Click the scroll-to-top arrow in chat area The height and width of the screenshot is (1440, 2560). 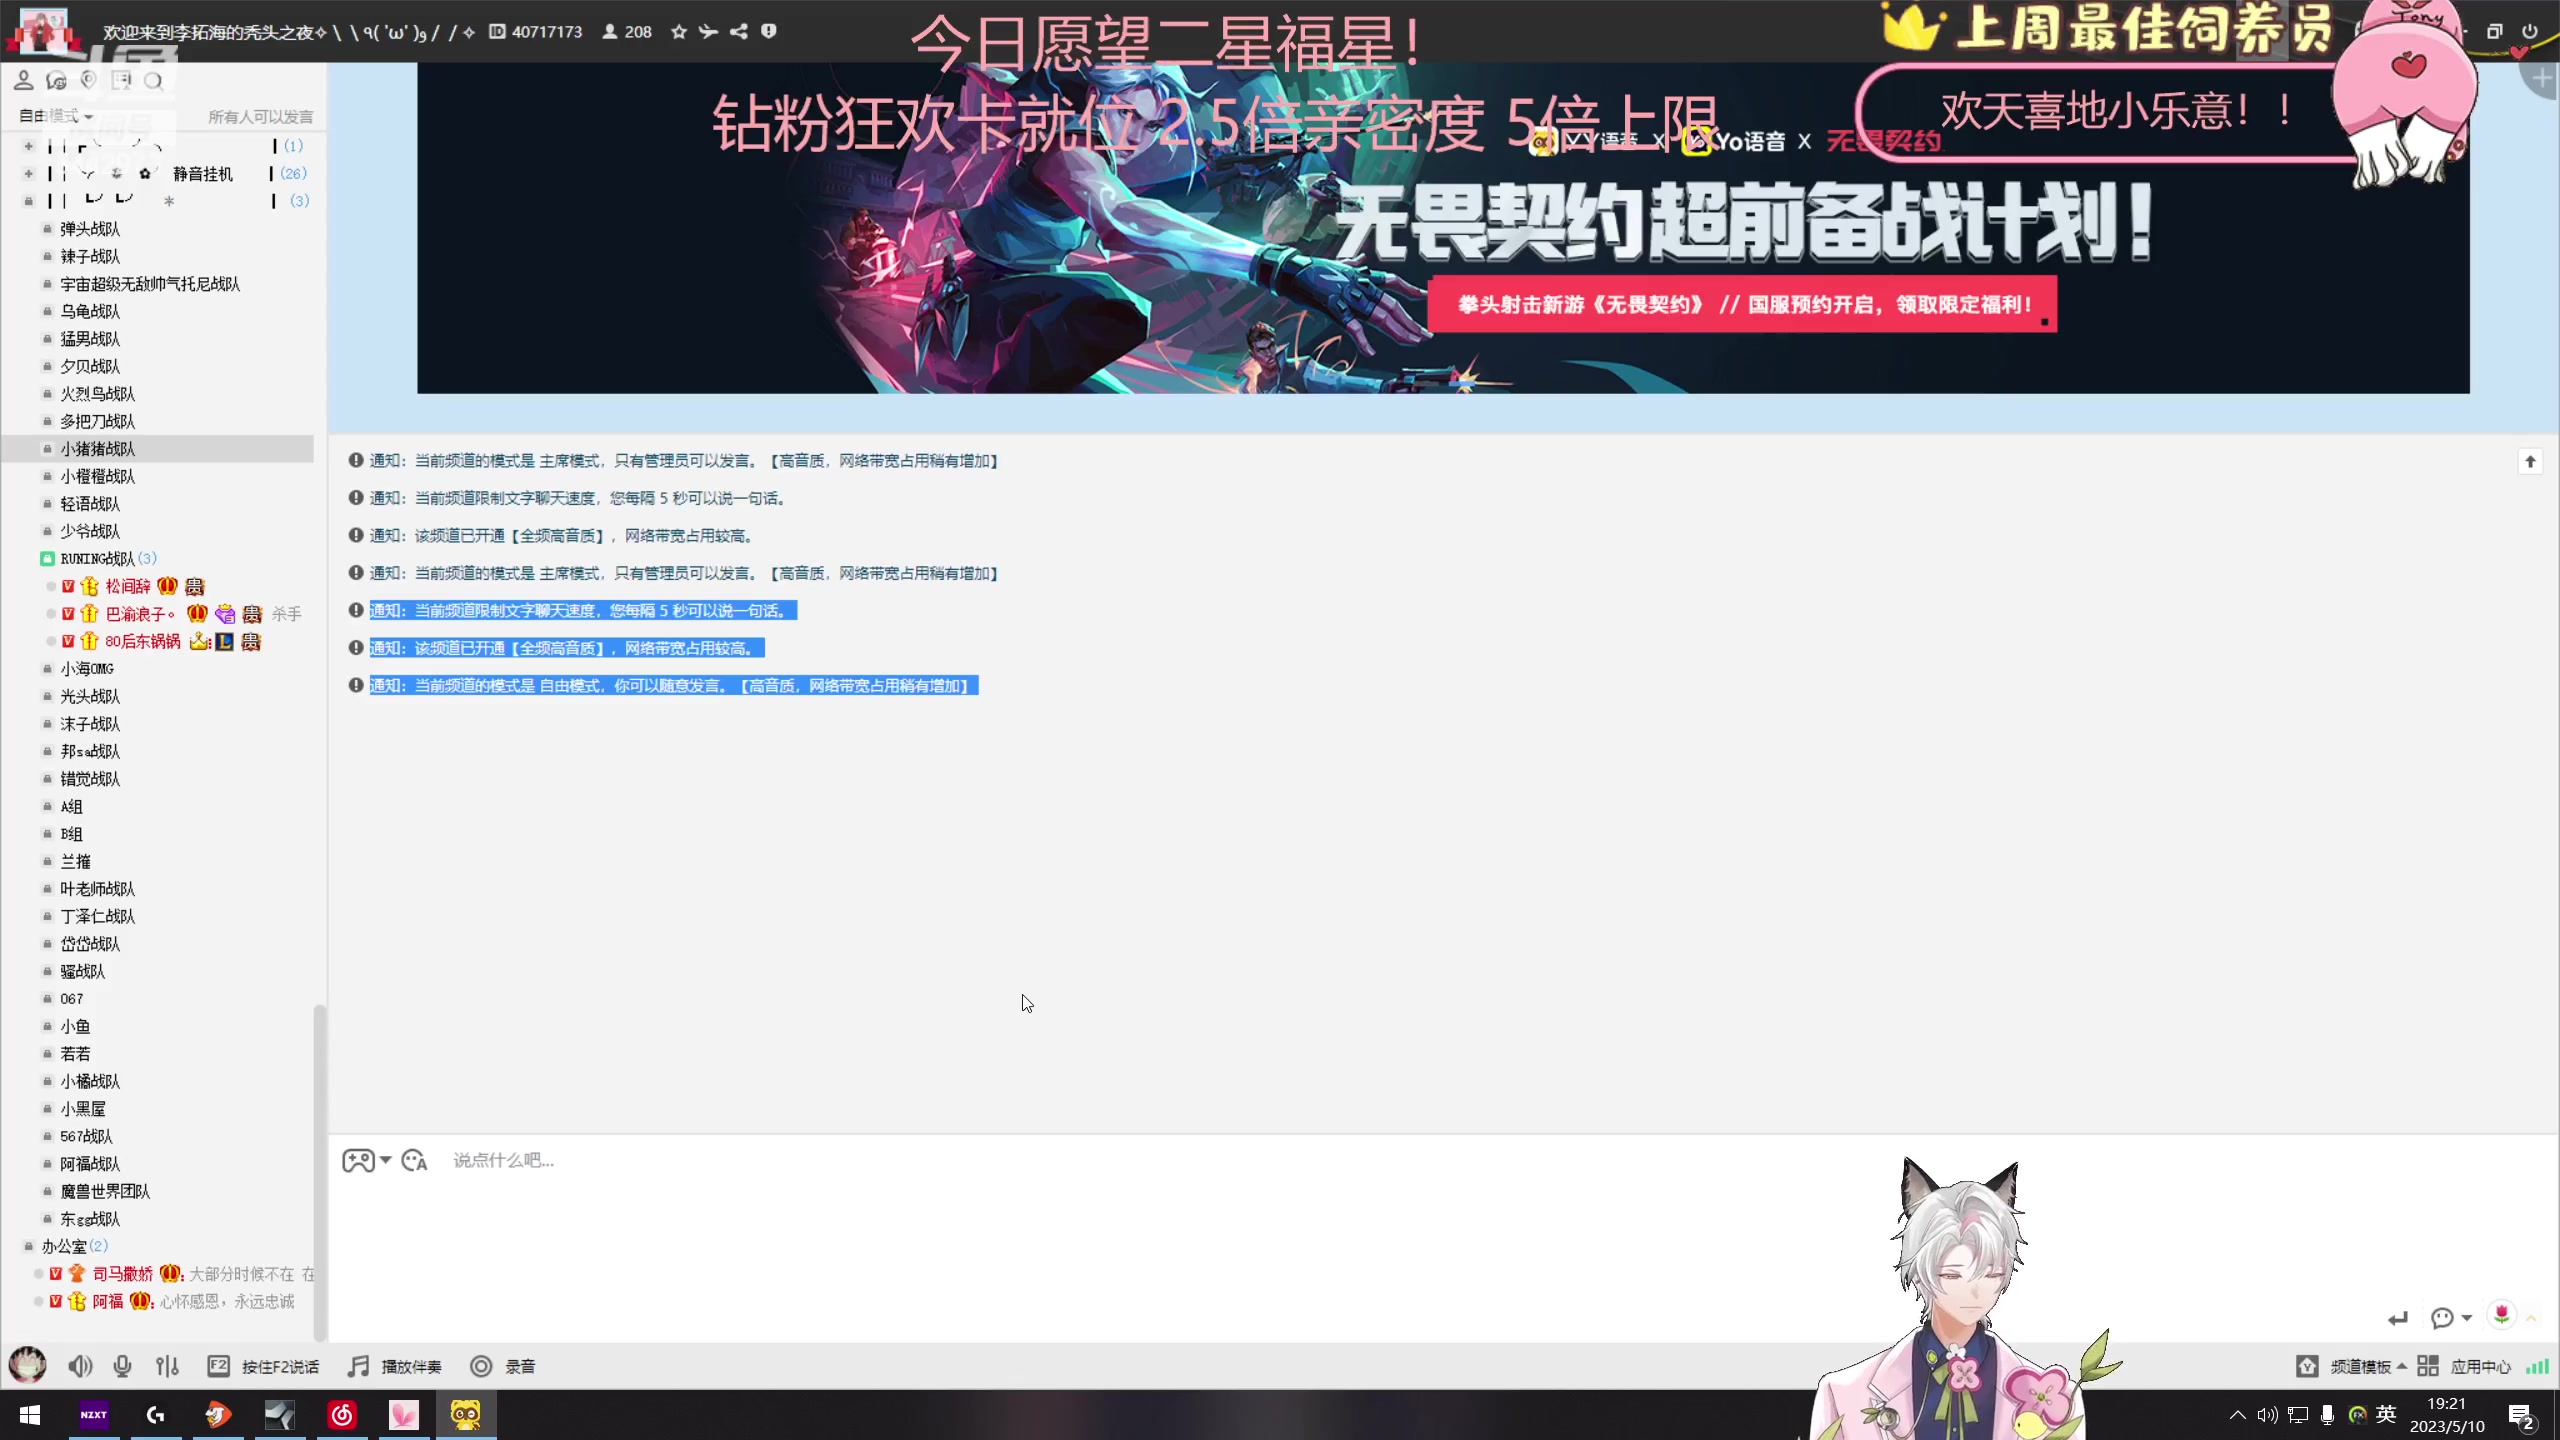tap(2530, 461)
